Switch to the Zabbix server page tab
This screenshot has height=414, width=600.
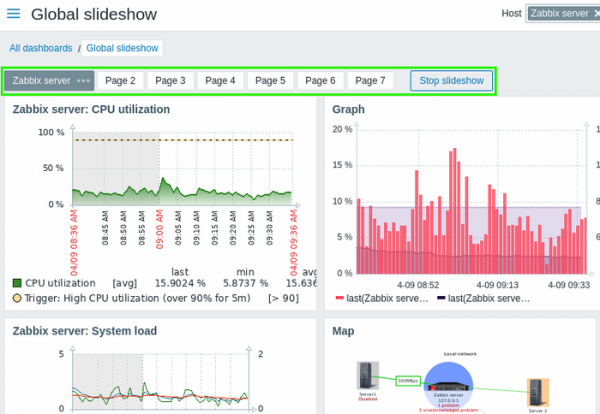tap(41, 80)
